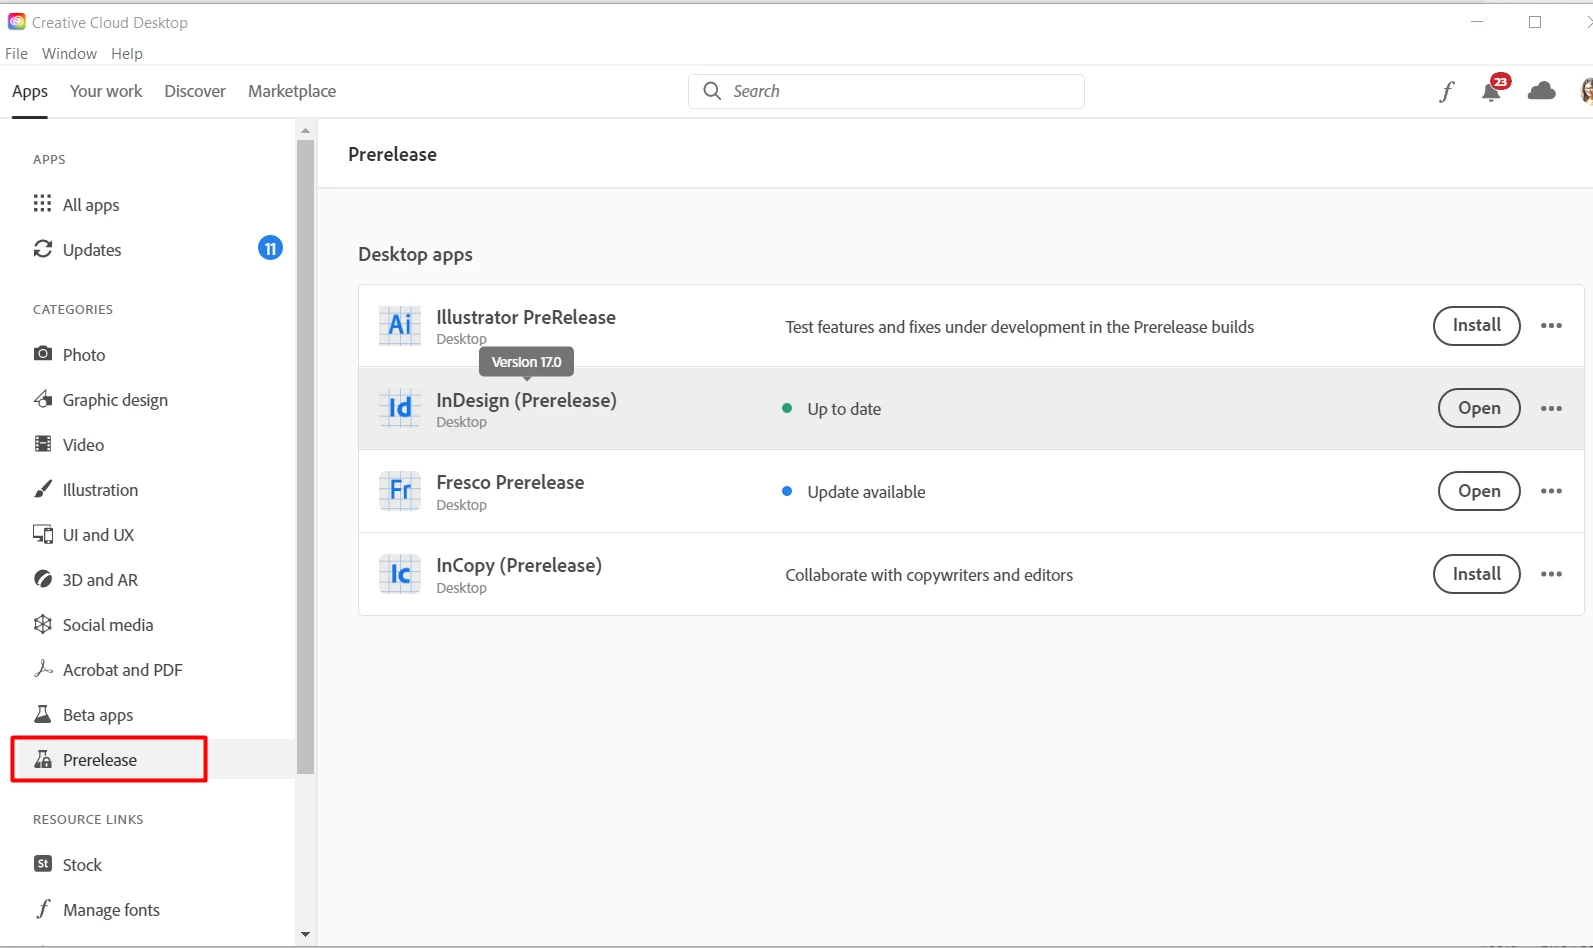Open the All apps grid icon
1593x948 pixels.
point(42,204)
